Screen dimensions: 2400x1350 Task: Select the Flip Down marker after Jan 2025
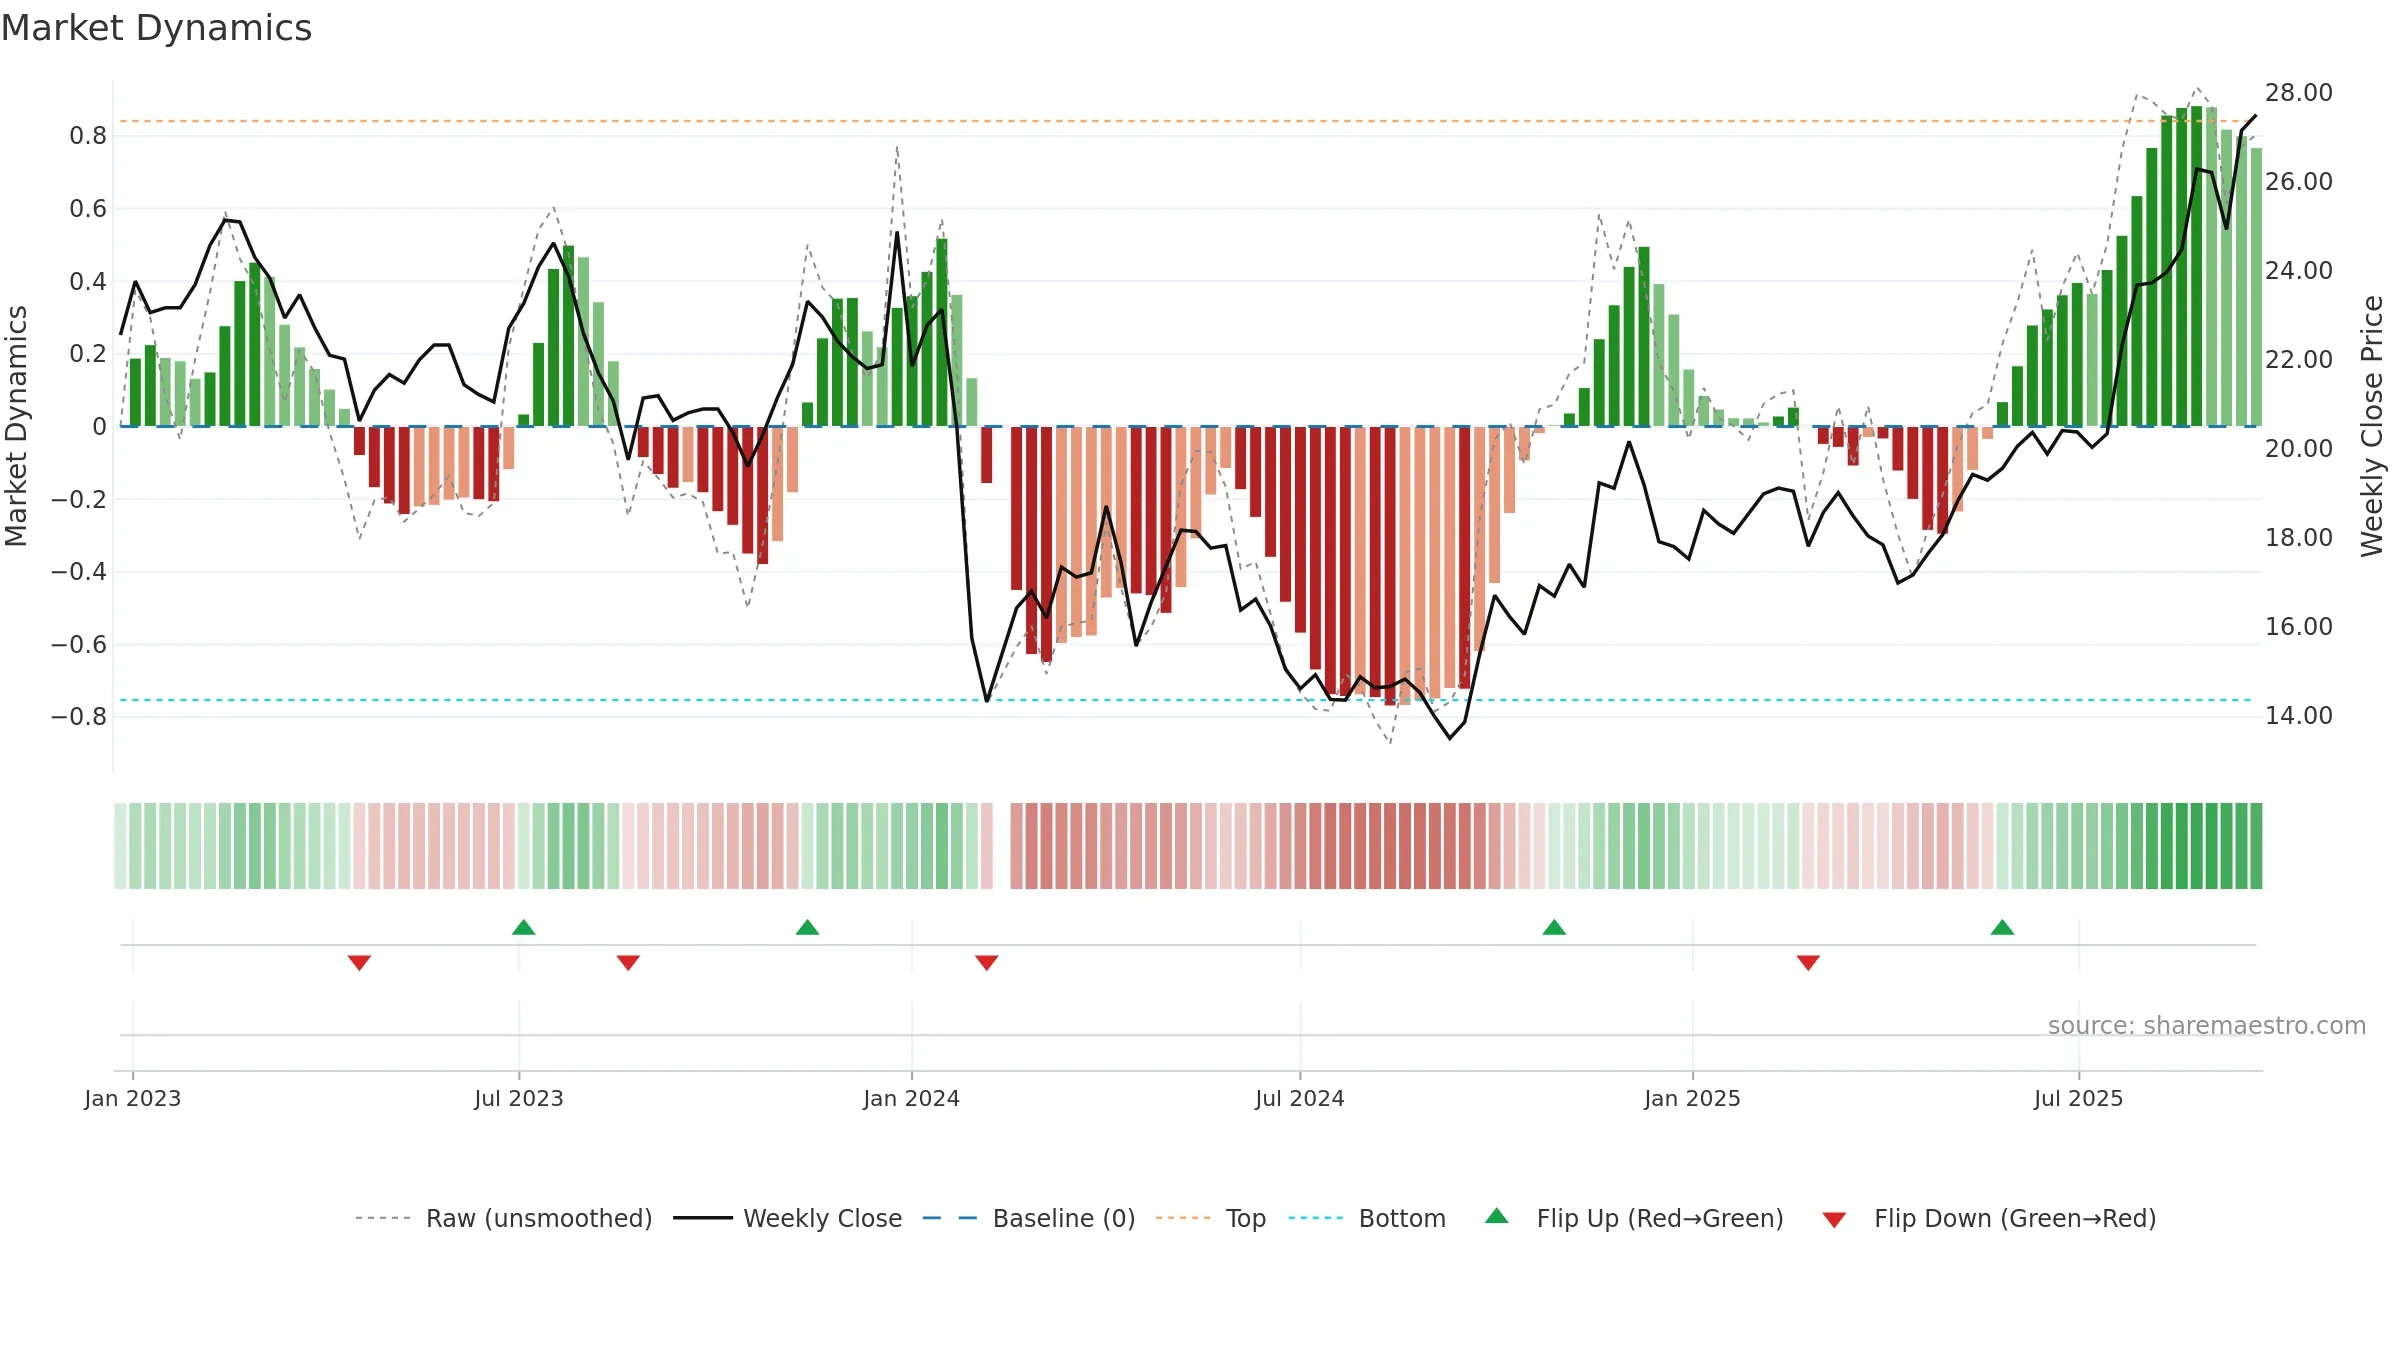pos(1808,962)
